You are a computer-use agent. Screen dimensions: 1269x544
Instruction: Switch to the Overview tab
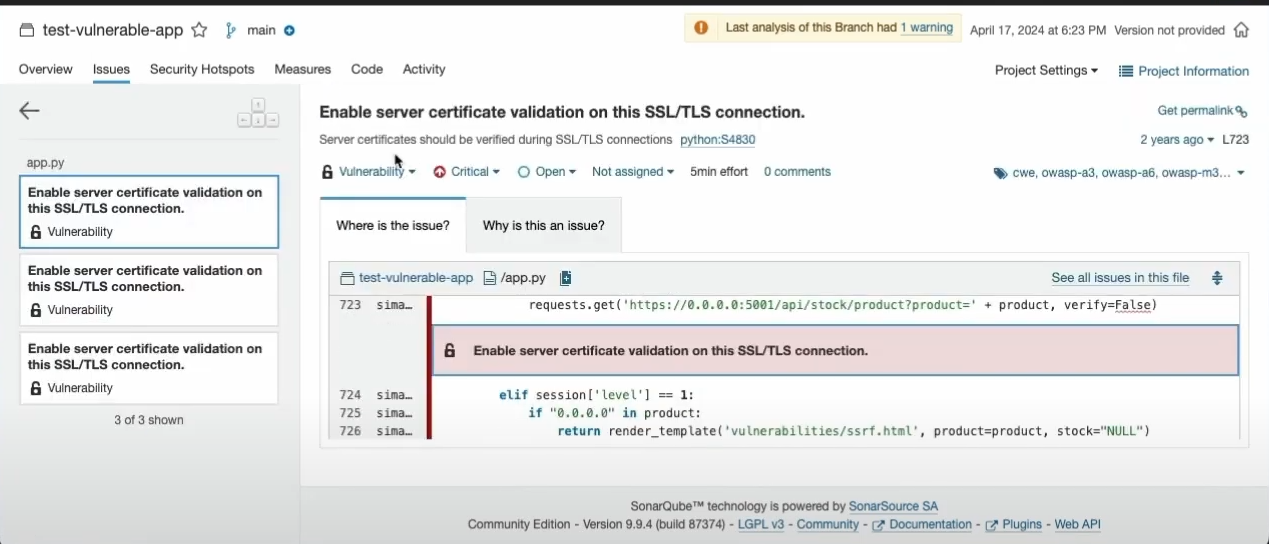pyautogui.click(x=46, y=69)
